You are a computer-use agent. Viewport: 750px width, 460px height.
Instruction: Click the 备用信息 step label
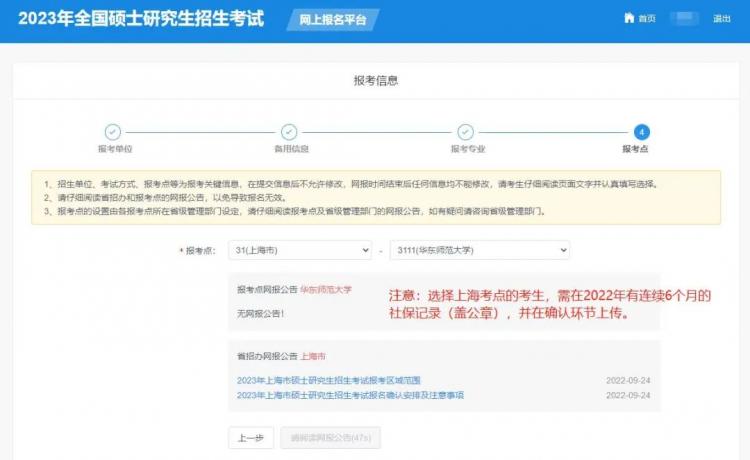[x=291, y=149]
